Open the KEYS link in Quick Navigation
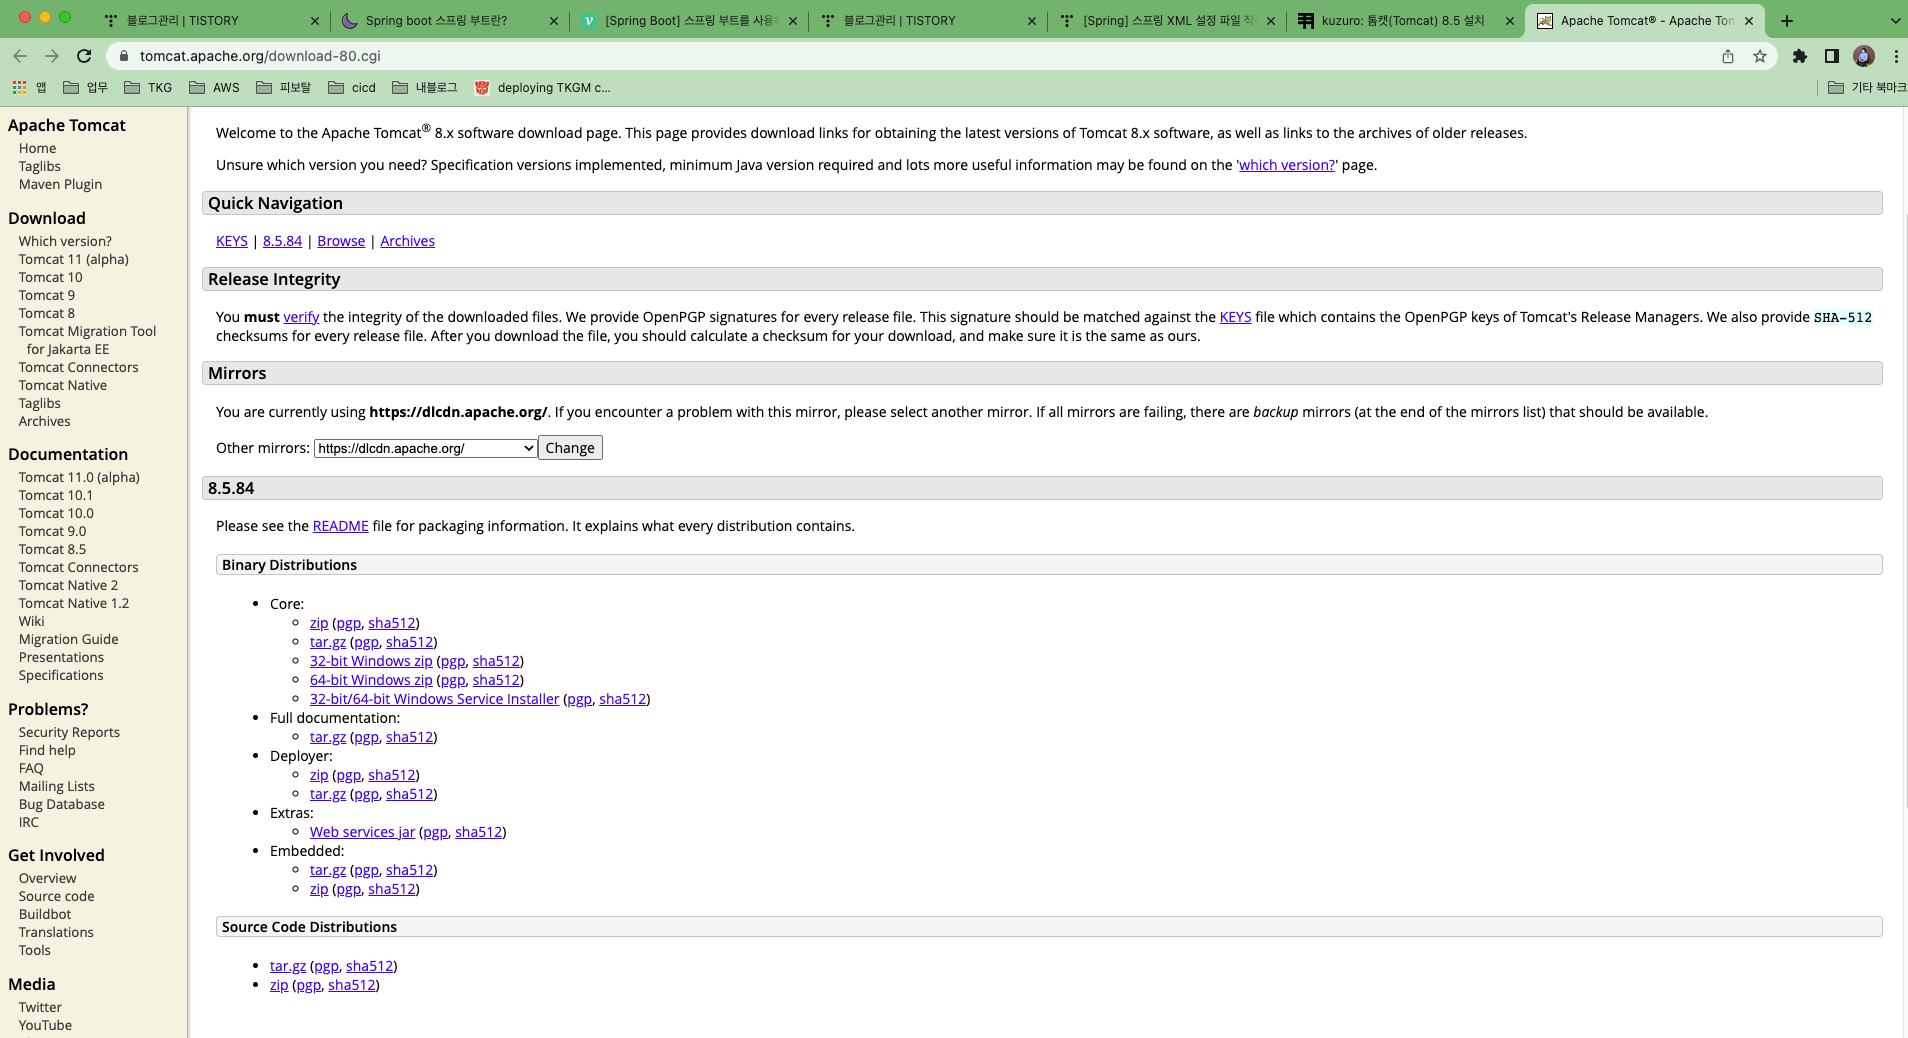The width and height of the screenshot is (1908, 1038). click(232, 241)
